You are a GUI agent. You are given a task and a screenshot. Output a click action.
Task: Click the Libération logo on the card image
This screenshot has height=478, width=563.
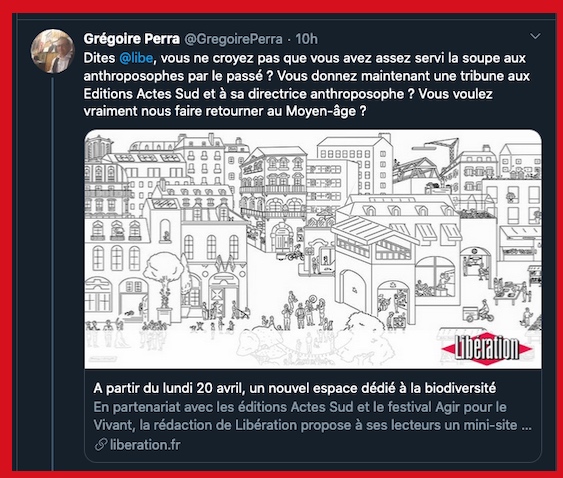tap(487, 348)
